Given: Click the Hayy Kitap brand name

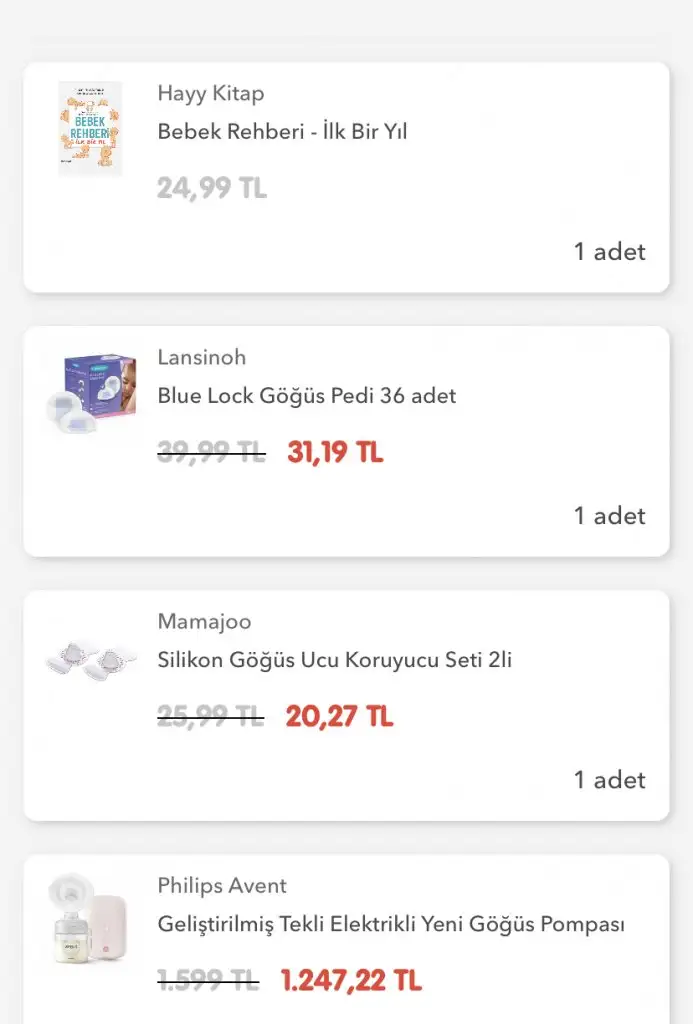Looking at the screenshot, I should 210,94.
